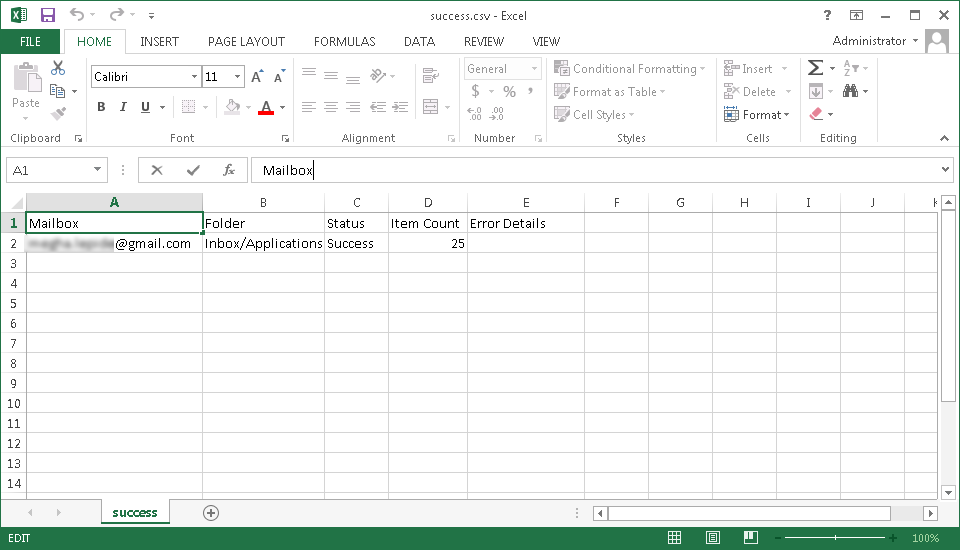960x550 pixels.
Task: Open the green FILE menu button
Action: coord(30,42)
